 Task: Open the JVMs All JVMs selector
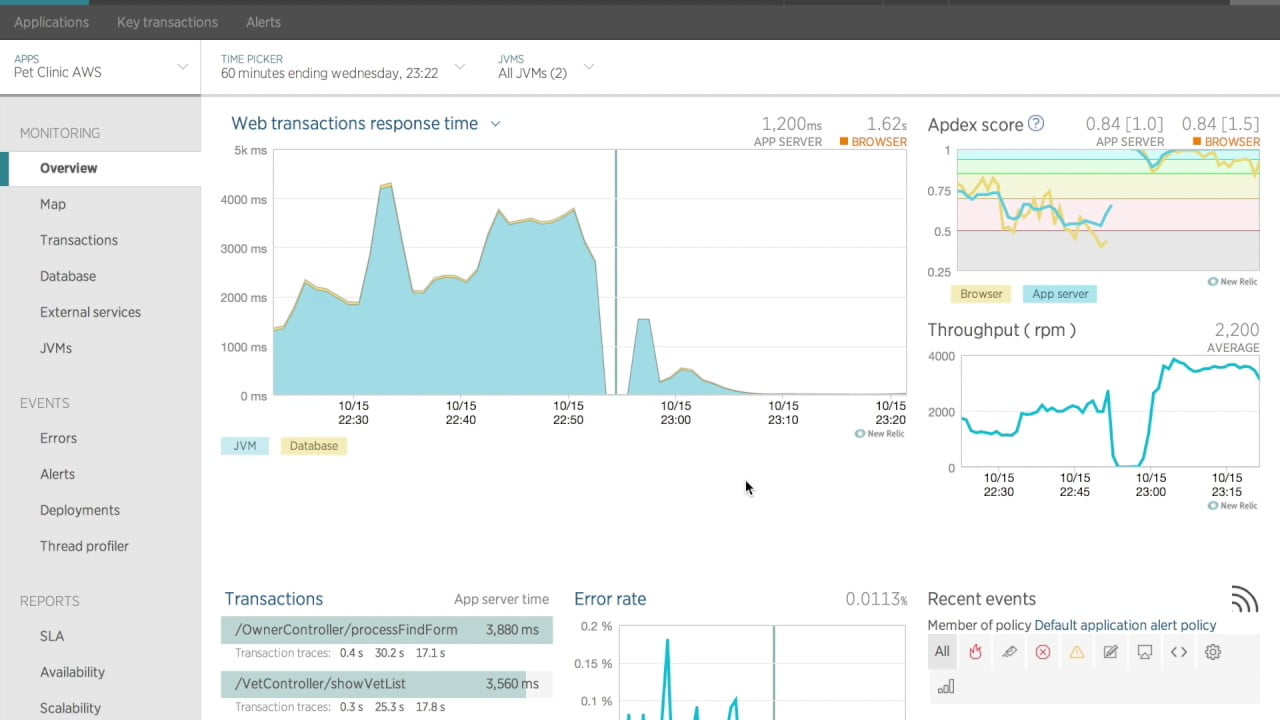click(x=546, y=66)
